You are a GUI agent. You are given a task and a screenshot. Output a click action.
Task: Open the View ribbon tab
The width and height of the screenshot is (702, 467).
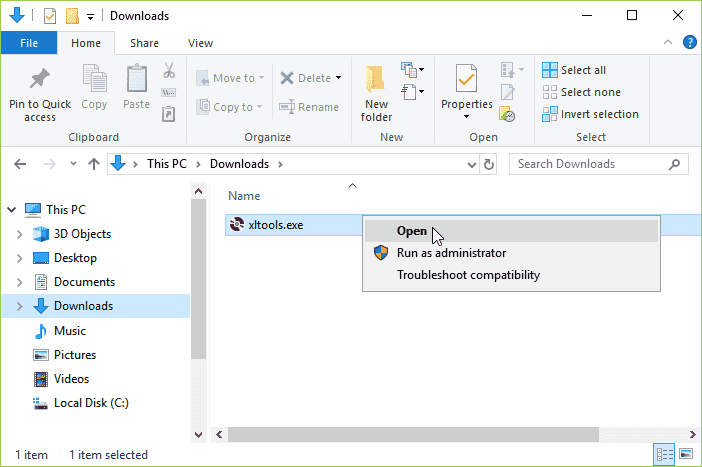point(200,43)
